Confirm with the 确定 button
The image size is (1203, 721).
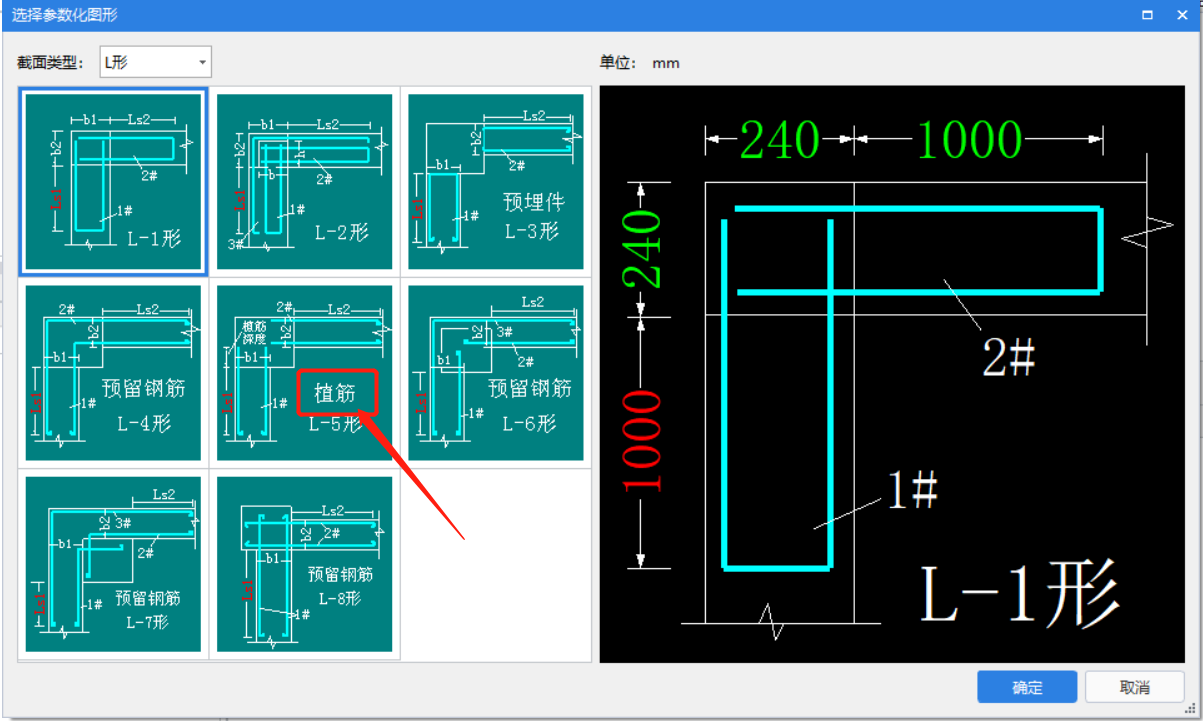coord(1027,687)
